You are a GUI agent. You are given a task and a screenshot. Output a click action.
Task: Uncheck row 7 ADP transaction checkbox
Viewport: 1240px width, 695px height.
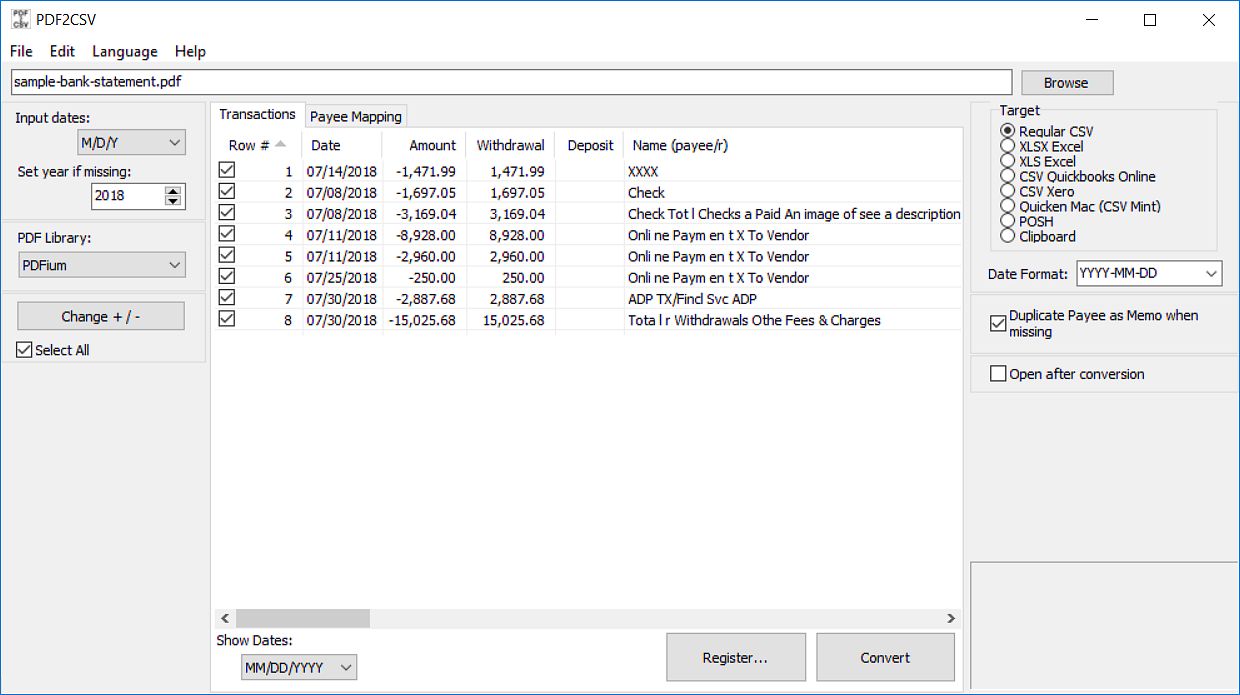[227, 297]
